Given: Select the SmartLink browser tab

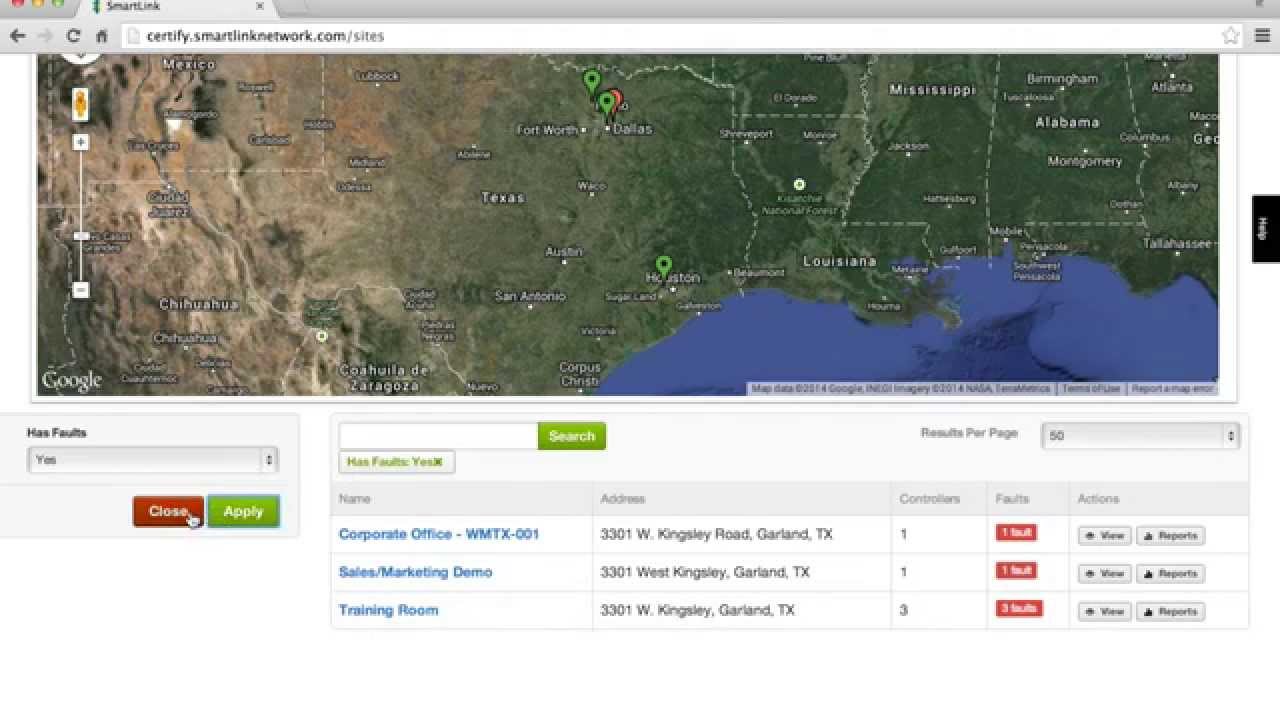Looking at the screenshot, I should [178, 7].
